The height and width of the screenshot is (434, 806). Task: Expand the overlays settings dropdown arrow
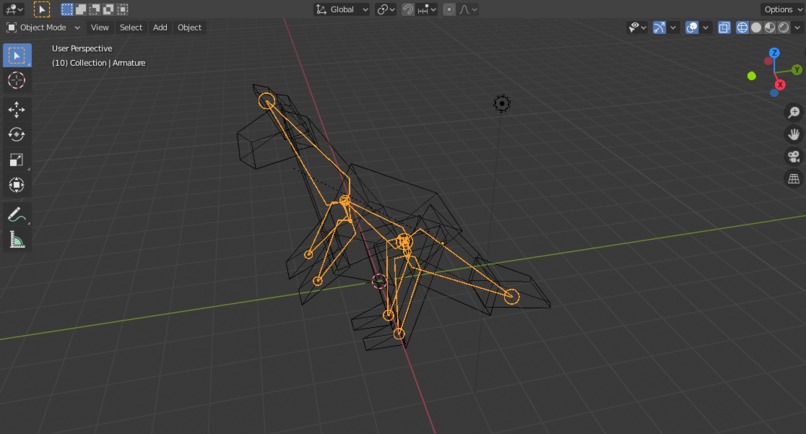[705, 27]
